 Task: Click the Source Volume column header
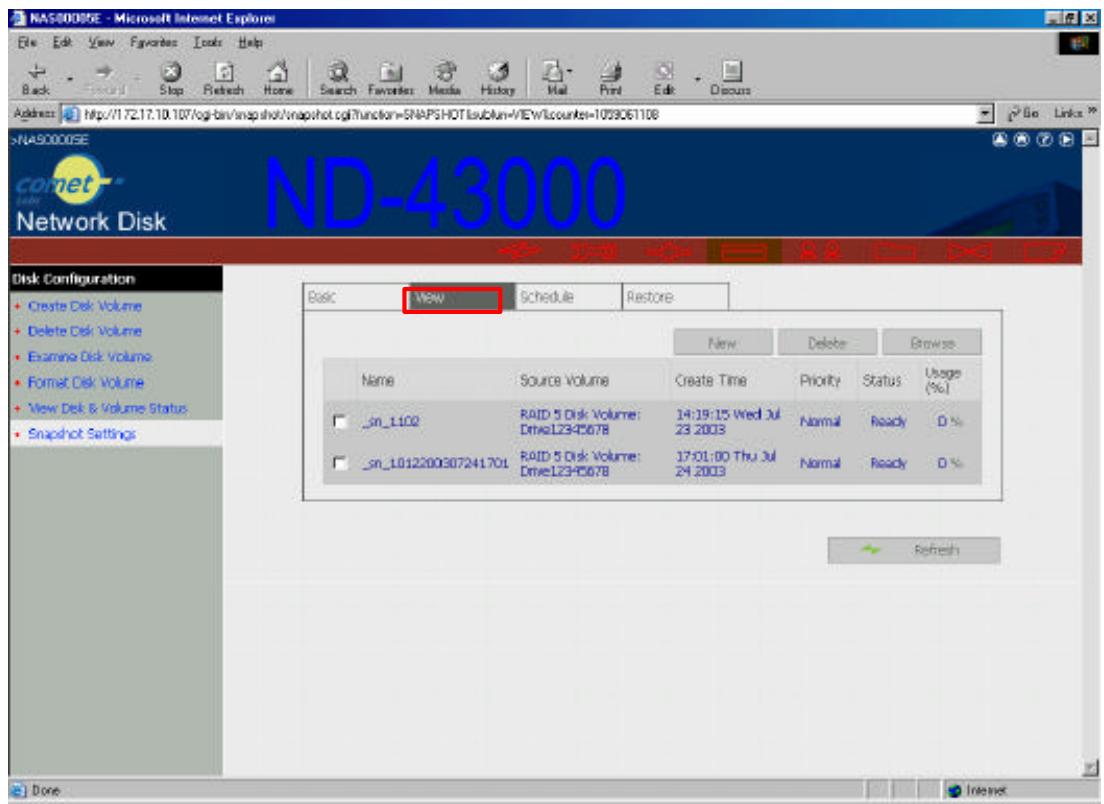pyautogui.click(x=564, y=380)
